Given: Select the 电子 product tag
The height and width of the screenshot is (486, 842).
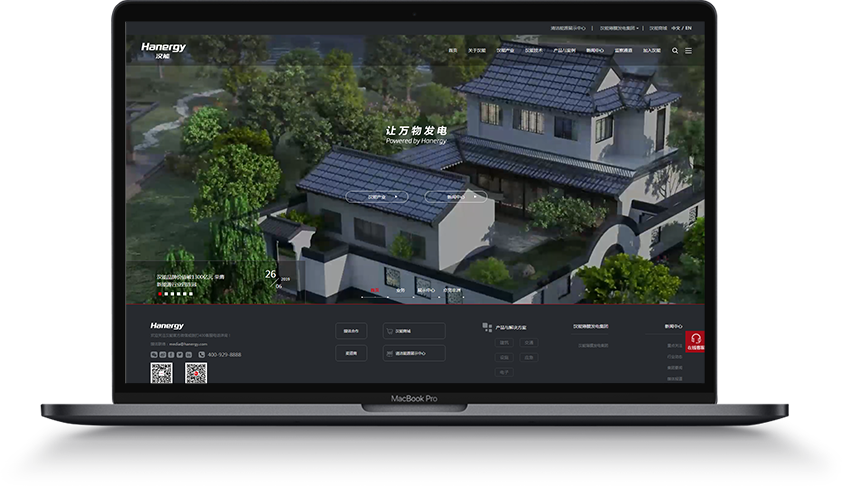Looking at the screenshot, I should click(504, 372).
